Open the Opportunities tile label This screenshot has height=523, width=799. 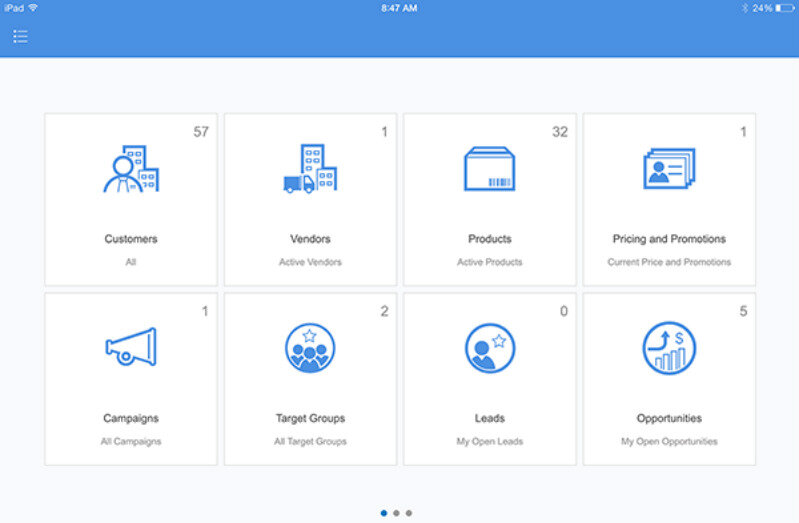[669, 418]
